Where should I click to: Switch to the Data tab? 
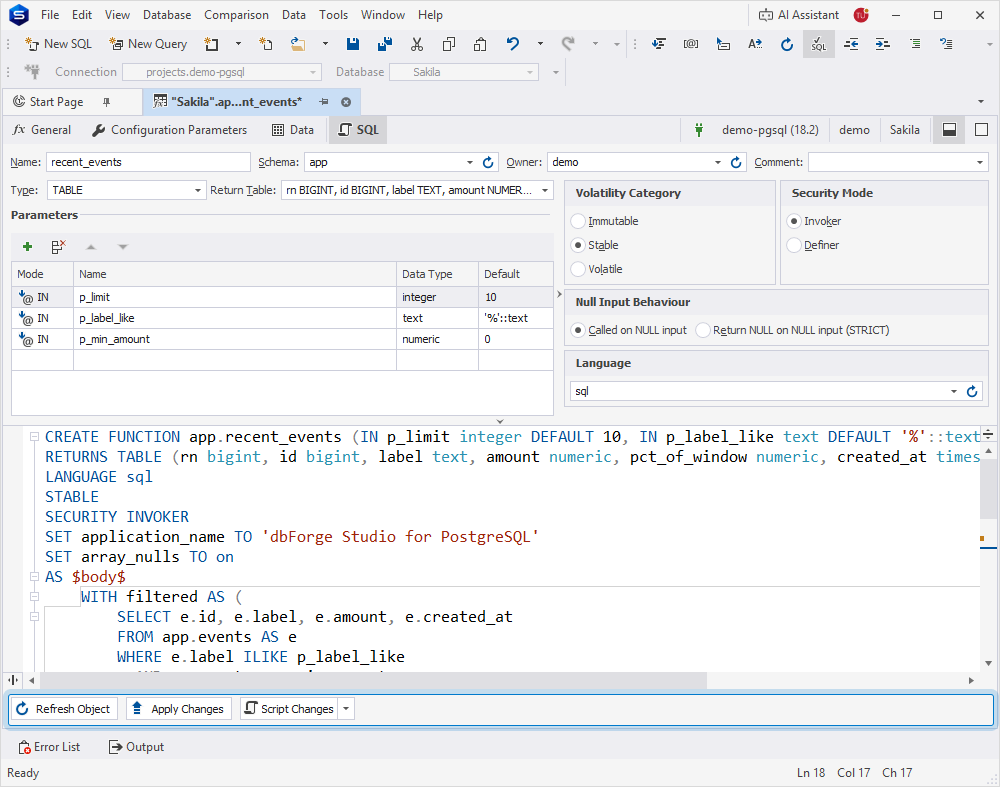coord(293,130)
